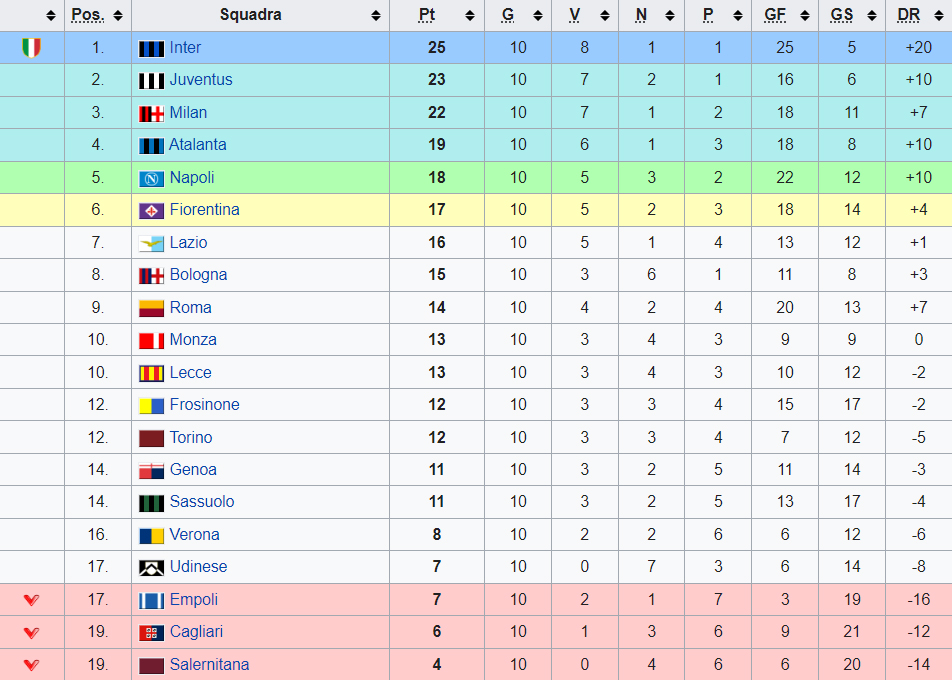Viewport: 952px width, 680px height.
Task: Click the Napoli crest icon
Action: click(x=151, y=178)
